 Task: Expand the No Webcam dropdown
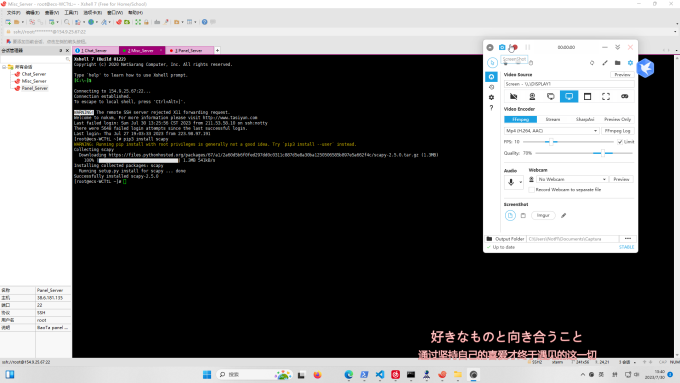572,179
